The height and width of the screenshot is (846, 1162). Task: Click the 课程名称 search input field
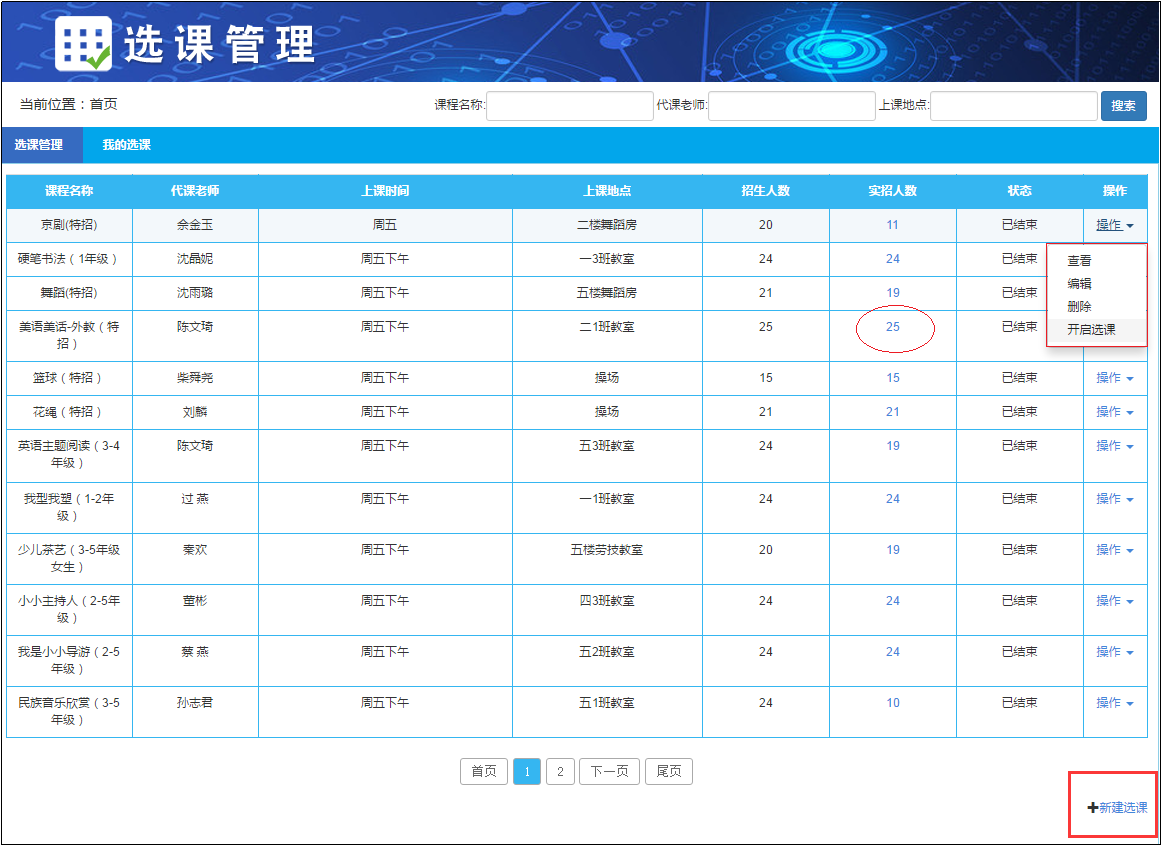click(x=569, y=106)
